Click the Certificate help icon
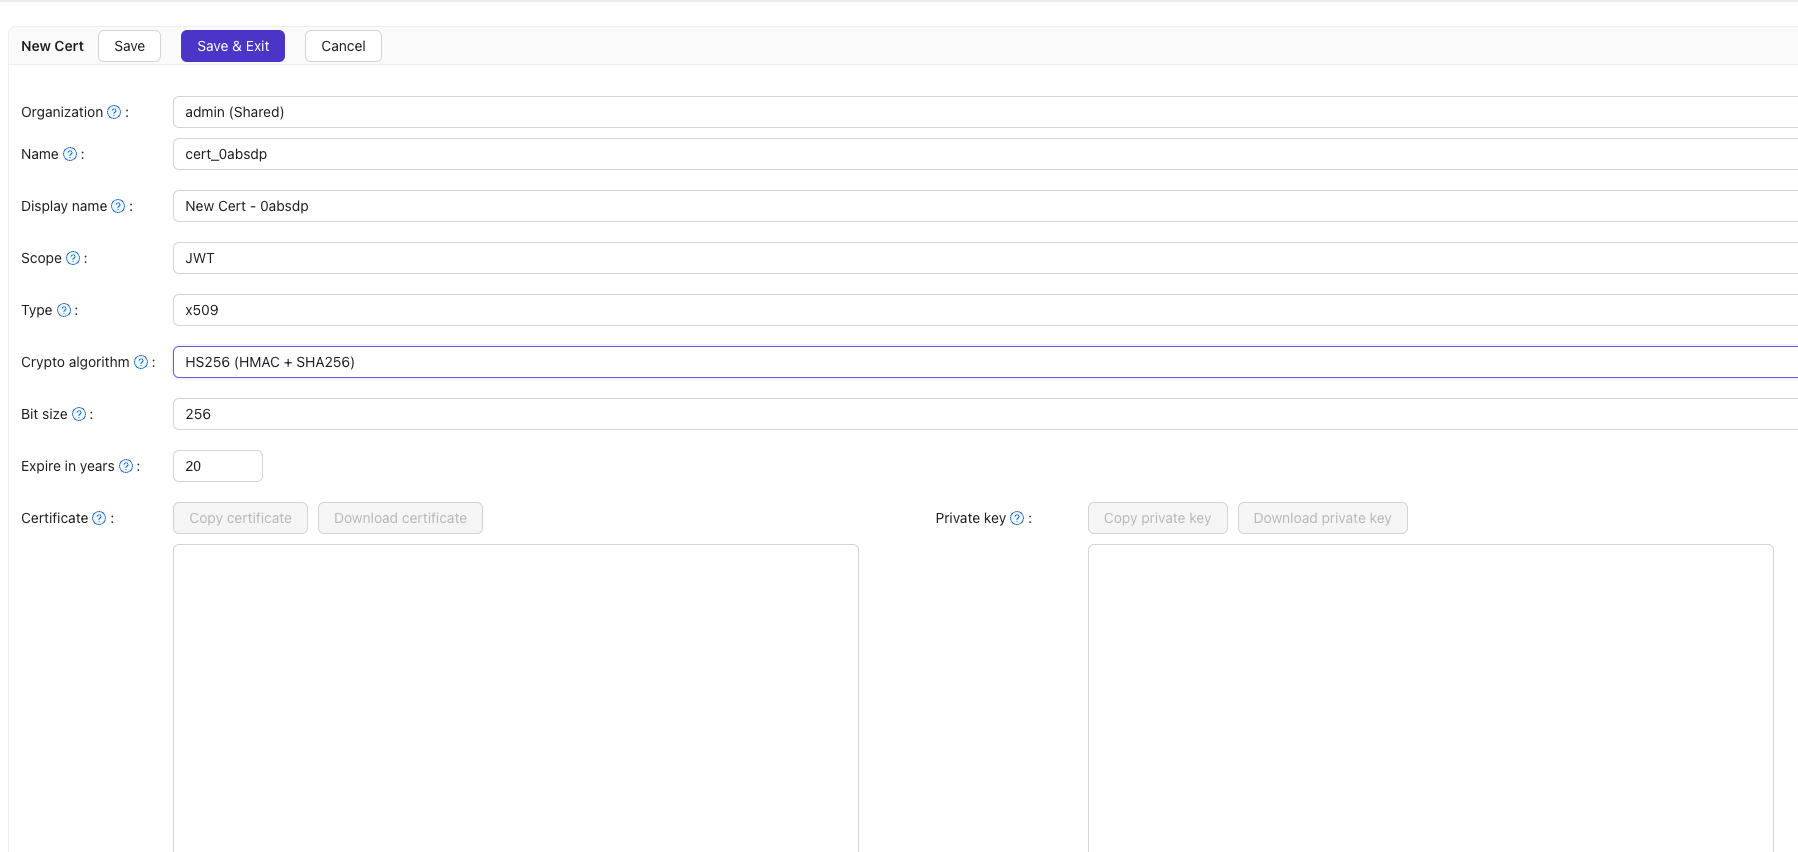1798x852 pixels. 99,518
